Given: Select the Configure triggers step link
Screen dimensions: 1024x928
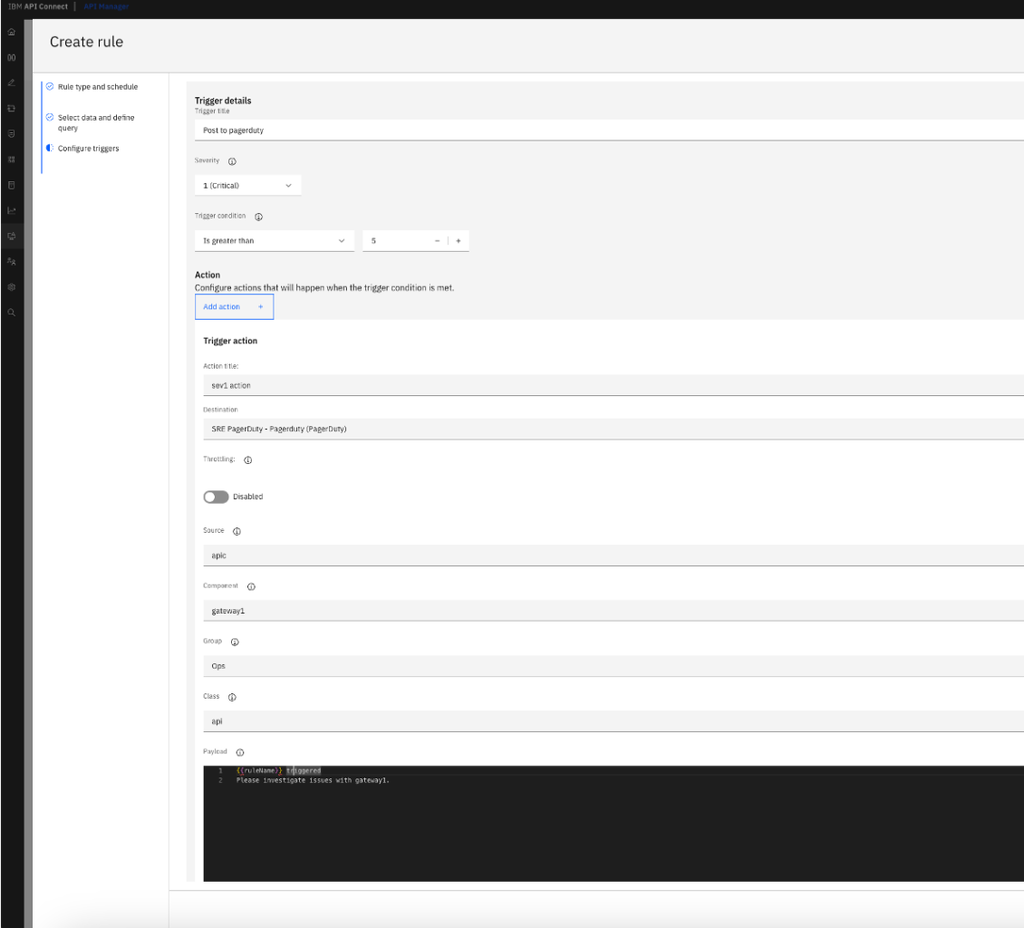Looking at the screenshot, I should click(x=88, y=148).
